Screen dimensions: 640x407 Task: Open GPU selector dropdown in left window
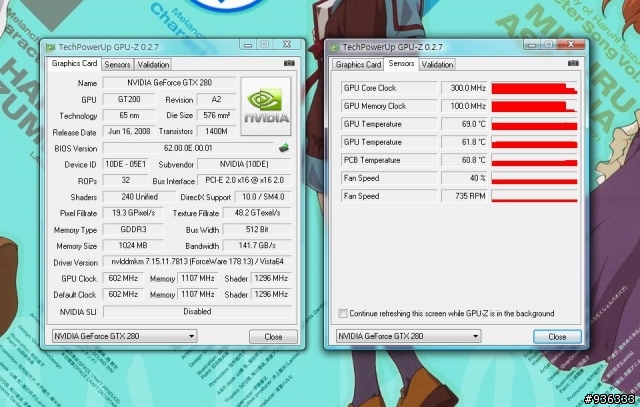tap(124, 336)
